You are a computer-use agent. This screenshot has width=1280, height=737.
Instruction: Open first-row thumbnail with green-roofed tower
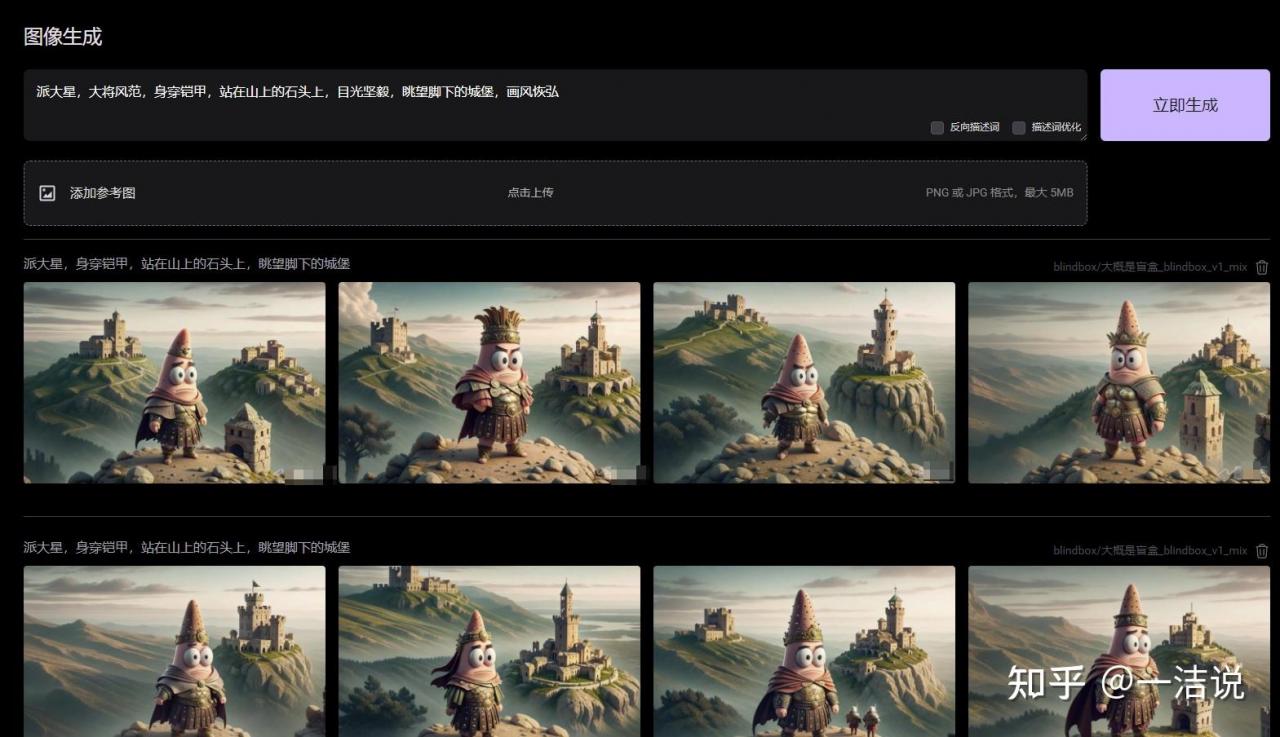pyautogui.click(x=1119, y=383)
